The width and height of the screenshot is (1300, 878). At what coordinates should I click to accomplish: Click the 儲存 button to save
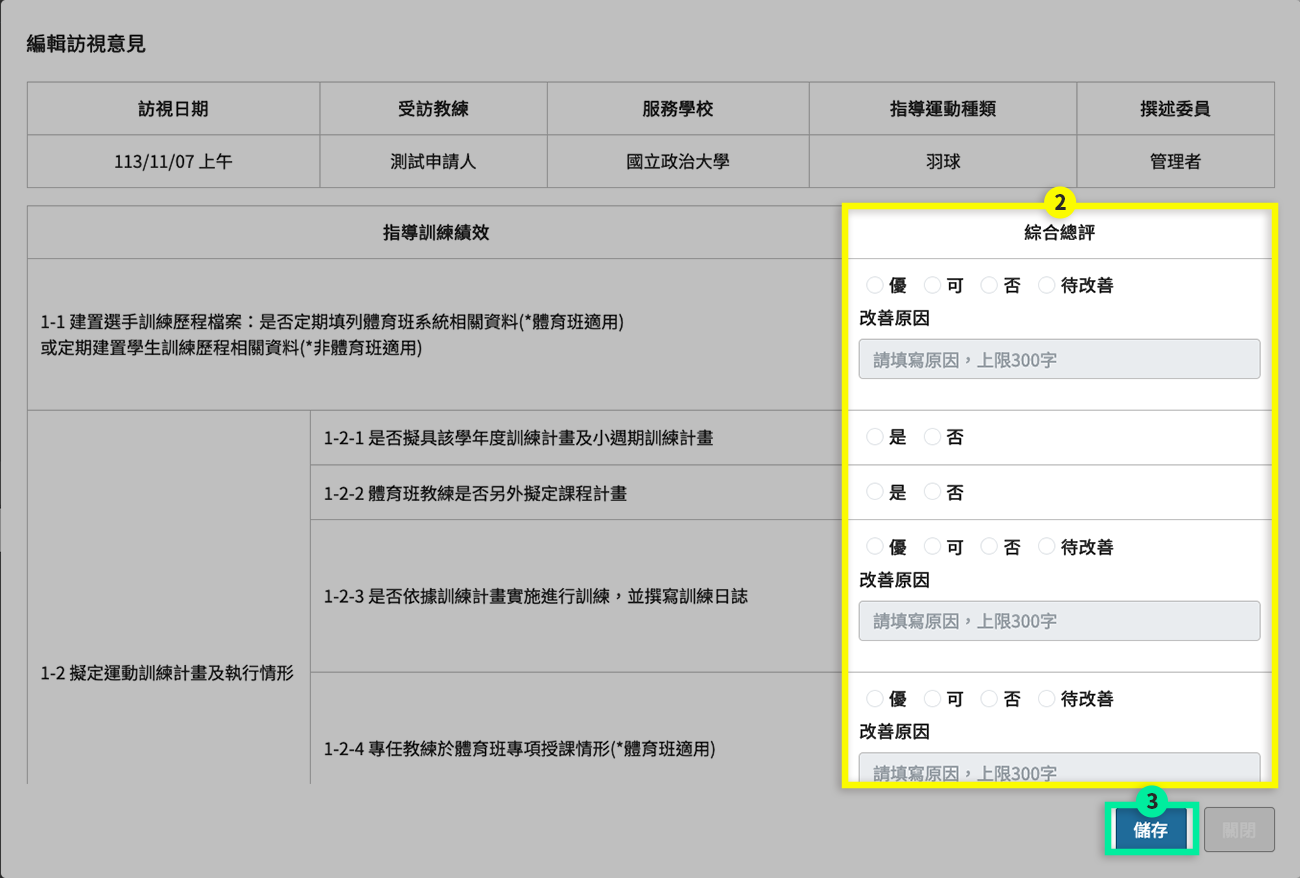pos(1150,830)
